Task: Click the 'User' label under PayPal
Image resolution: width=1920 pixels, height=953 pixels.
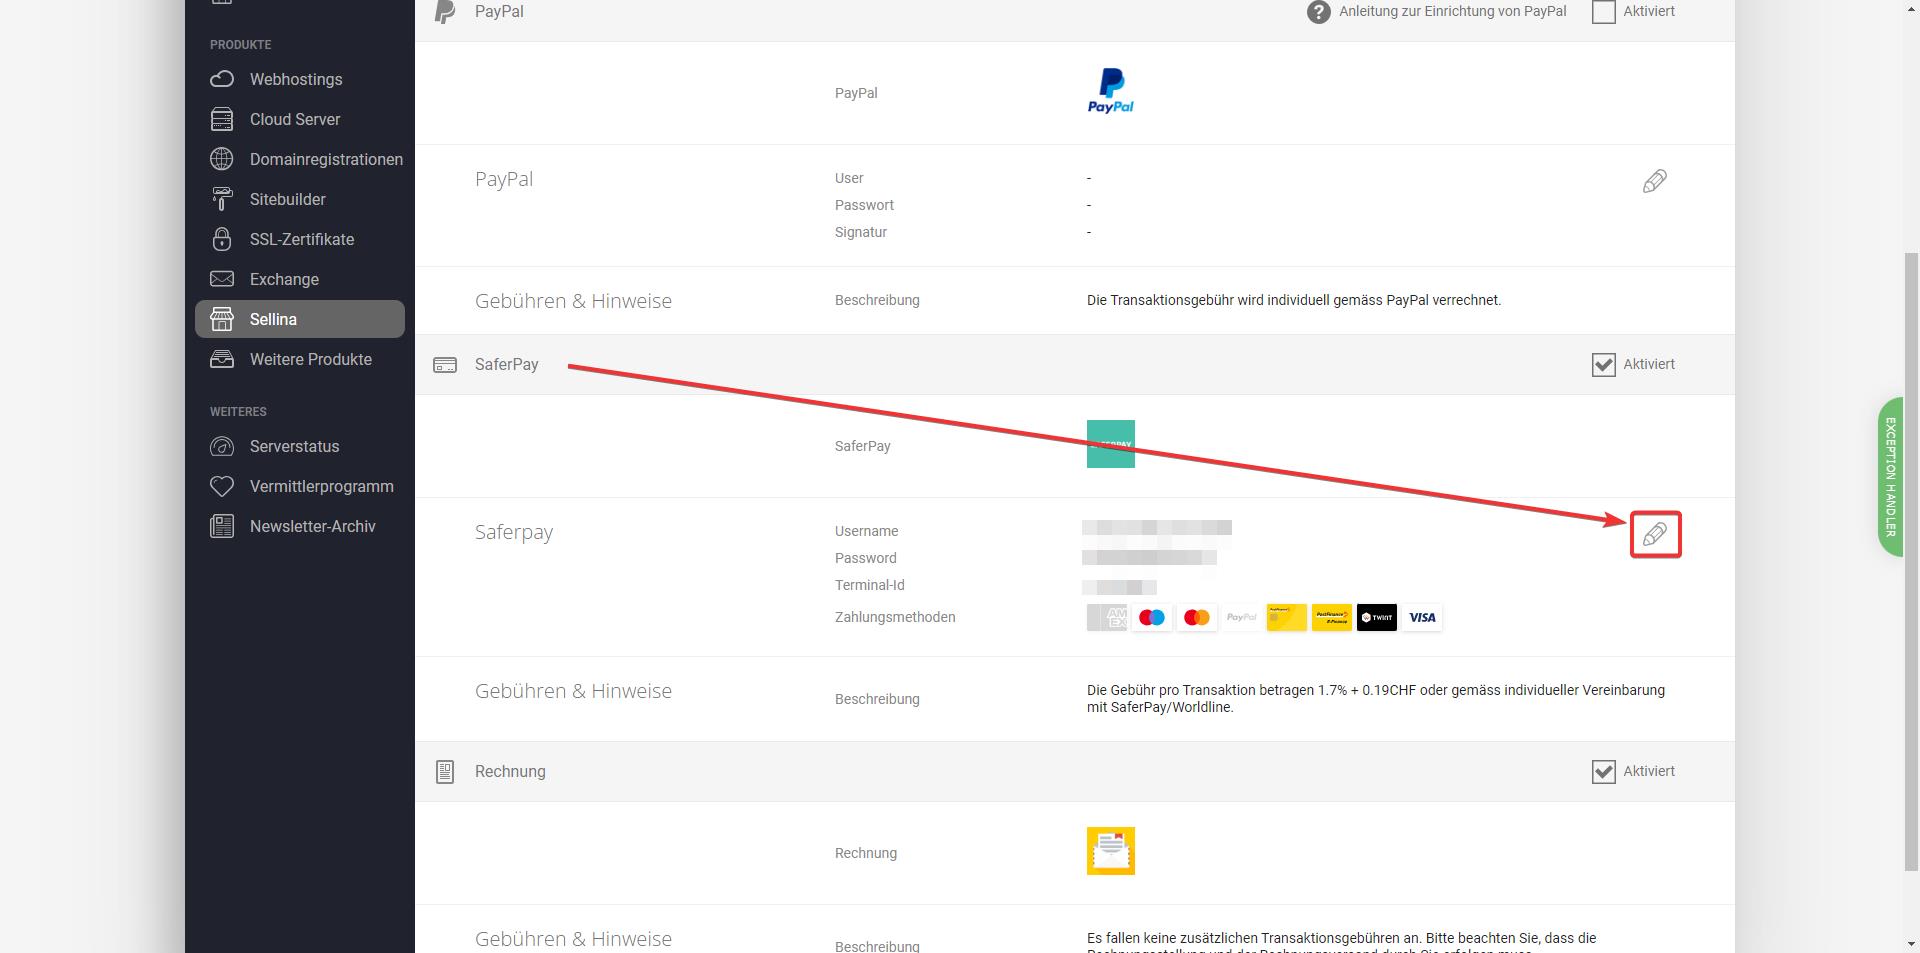Action: [849, 178]
